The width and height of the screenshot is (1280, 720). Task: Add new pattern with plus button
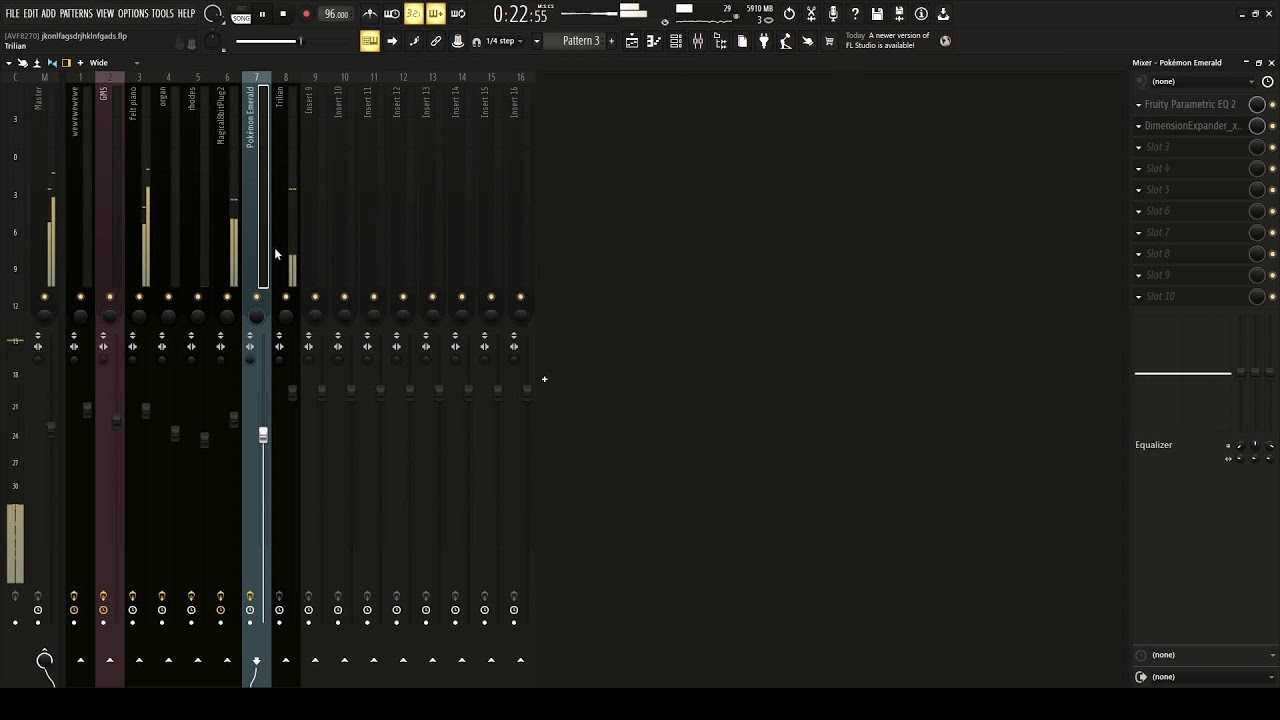click(611, 41)
